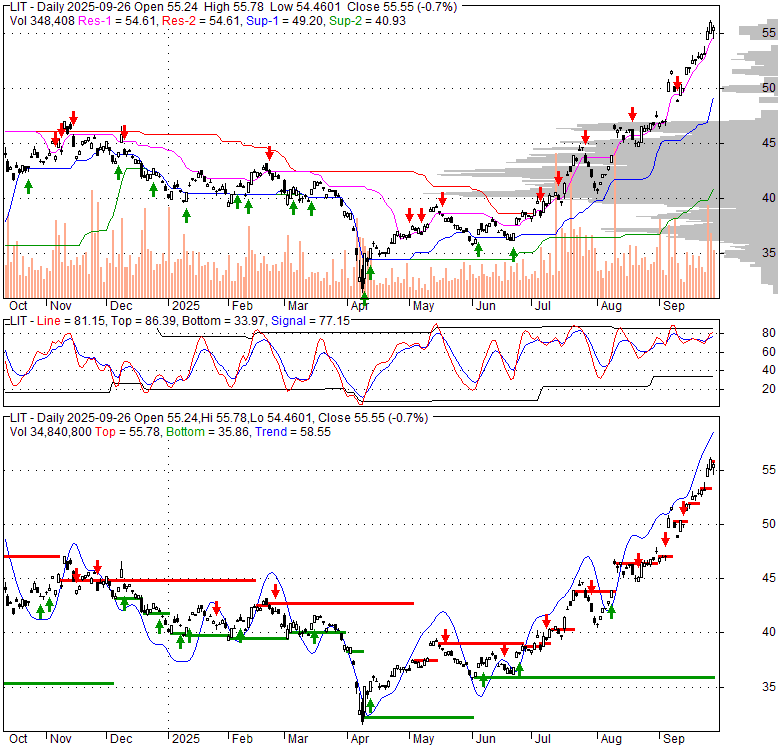This screenshot has height=745, width=780.
Task: Click the 45 price label on top chart axis
Action: (769, 143)
